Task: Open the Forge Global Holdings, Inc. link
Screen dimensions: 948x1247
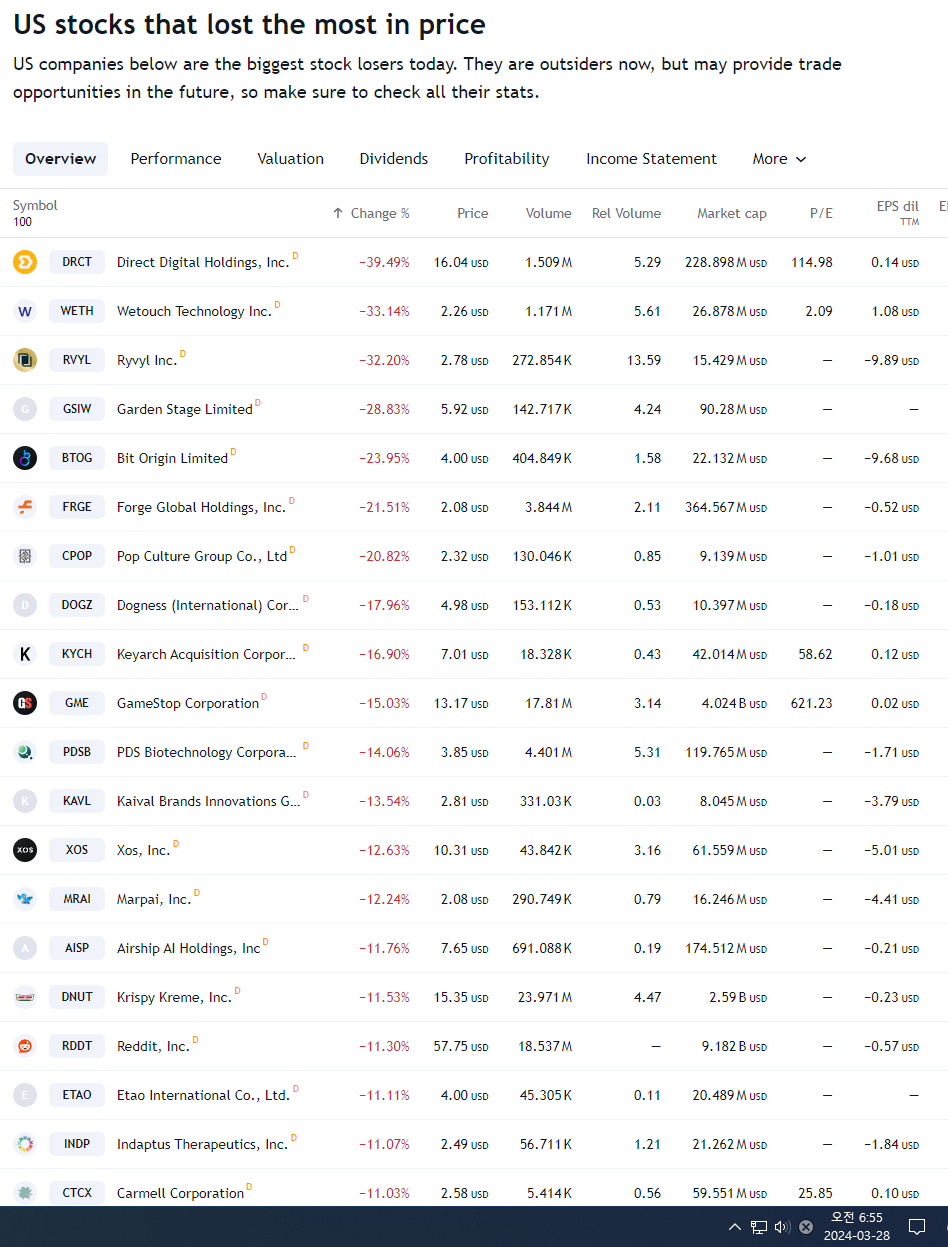Action: click(201, 507)
